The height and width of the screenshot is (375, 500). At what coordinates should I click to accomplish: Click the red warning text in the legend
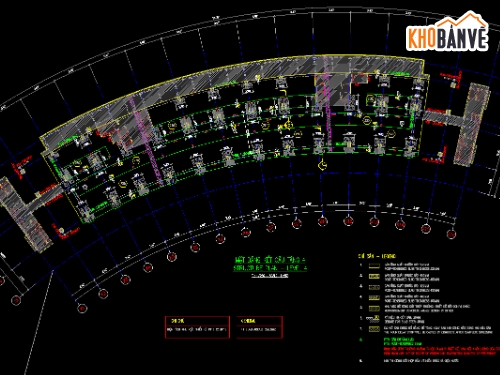[442, 351]
